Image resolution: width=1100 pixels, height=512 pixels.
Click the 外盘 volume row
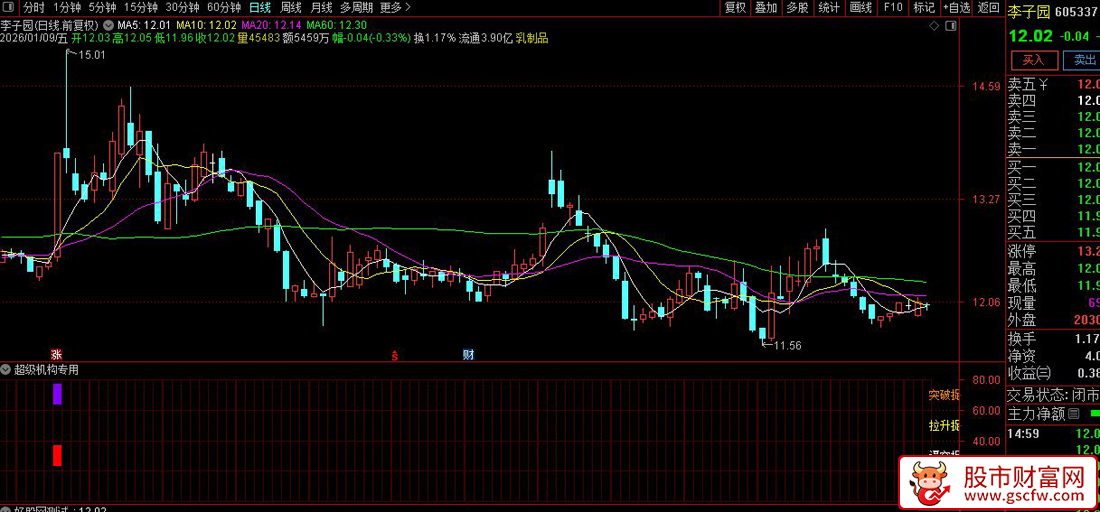1054,321
